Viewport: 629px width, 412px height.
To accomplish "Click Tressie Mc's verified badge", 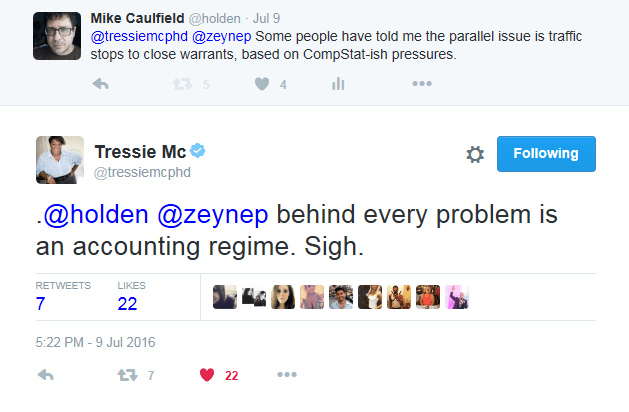I will [x=198, y=151].
